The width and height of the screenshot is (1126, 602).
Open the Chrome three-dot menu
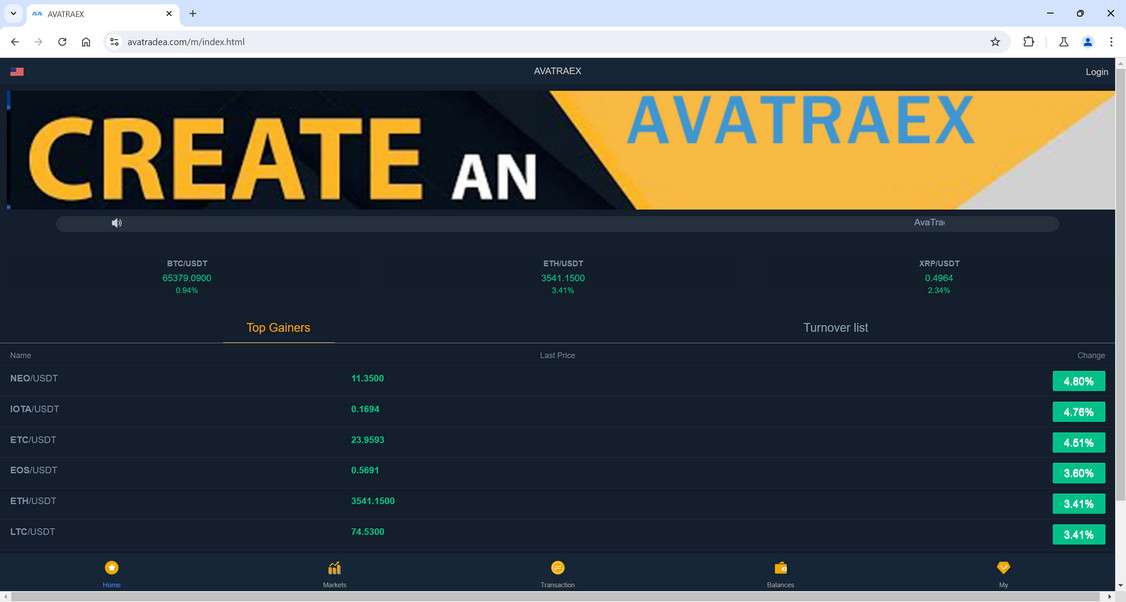tap(1111, 42)
